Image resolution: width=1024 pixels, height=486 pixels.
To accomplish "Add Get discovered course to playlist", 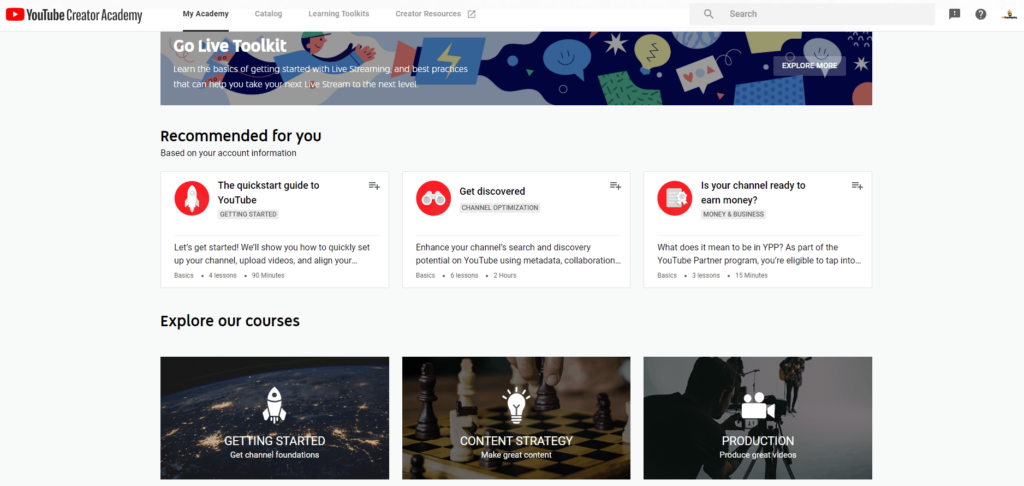I will [x=615, y=186].
